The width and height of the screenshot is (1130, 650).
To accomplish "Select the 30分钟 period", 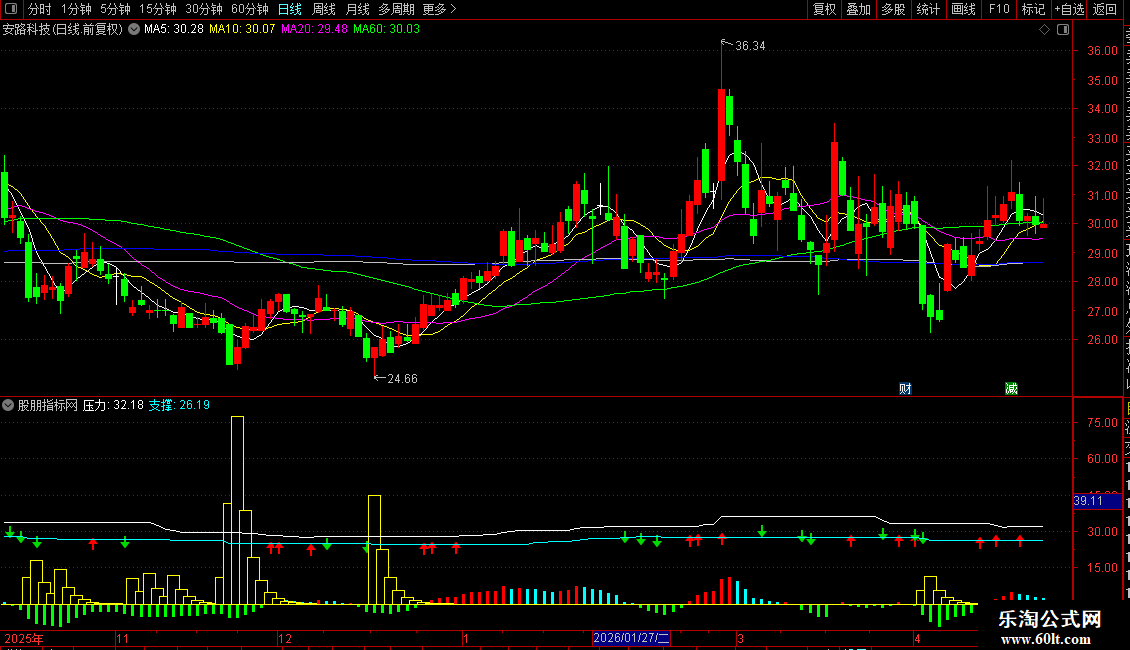I will (x=204, y=9).
